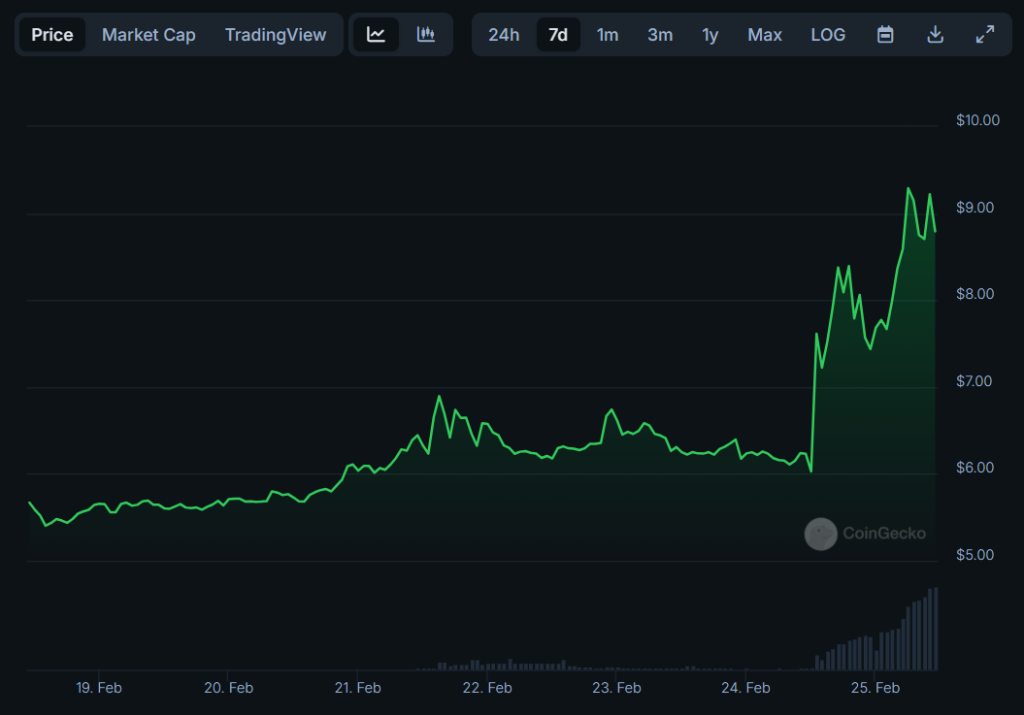Pick the 3m time range
The width and height of the screenshot is (1024, 715).
(x=660, y=35)
